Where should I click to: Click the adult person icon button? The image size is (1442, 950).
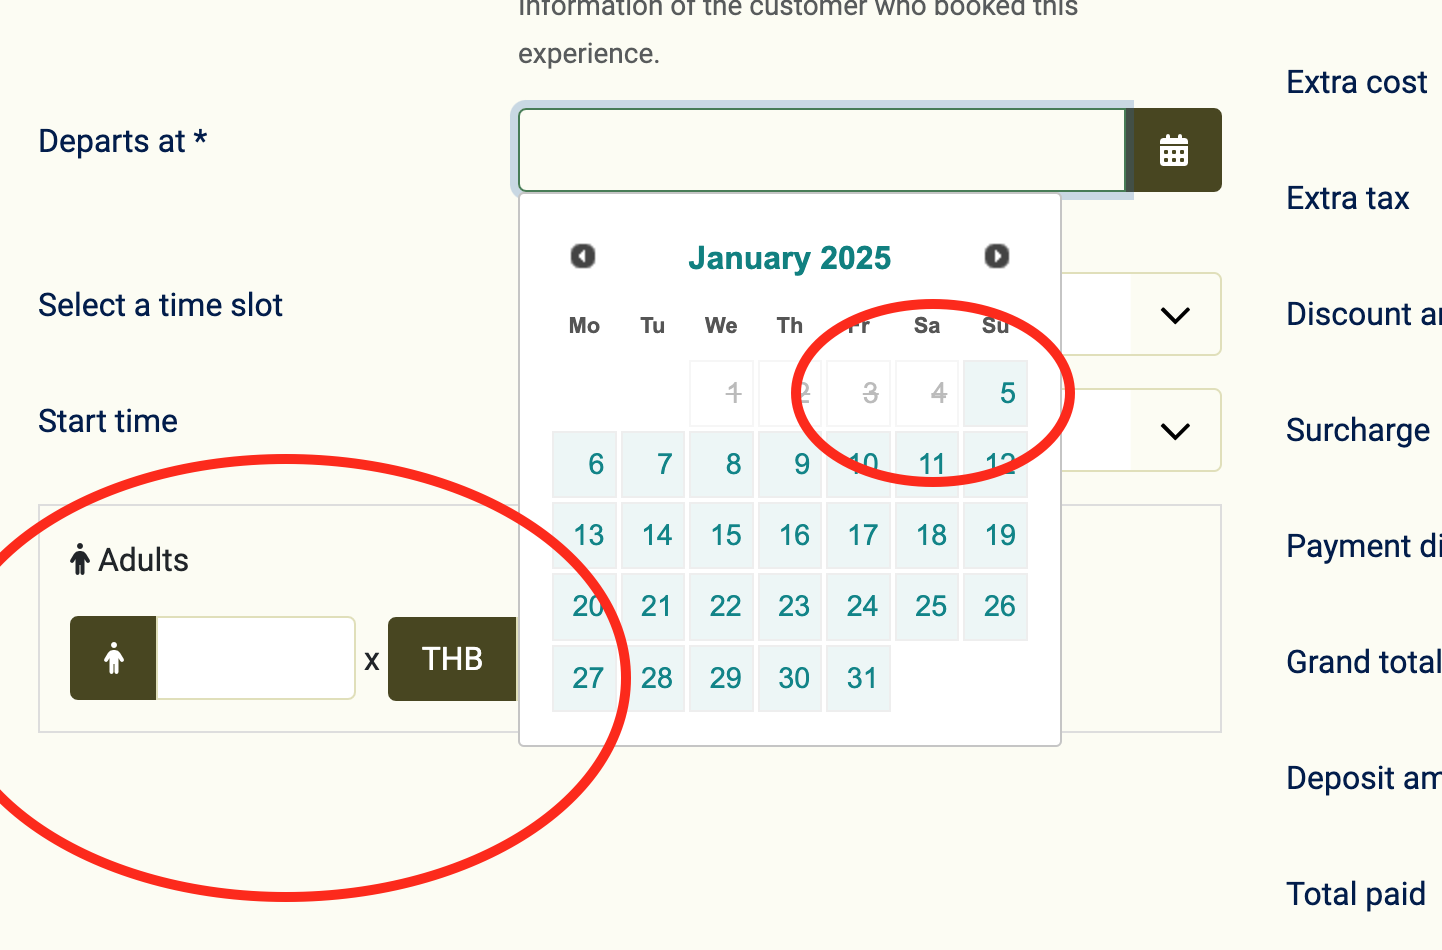(x=113, y=658)
